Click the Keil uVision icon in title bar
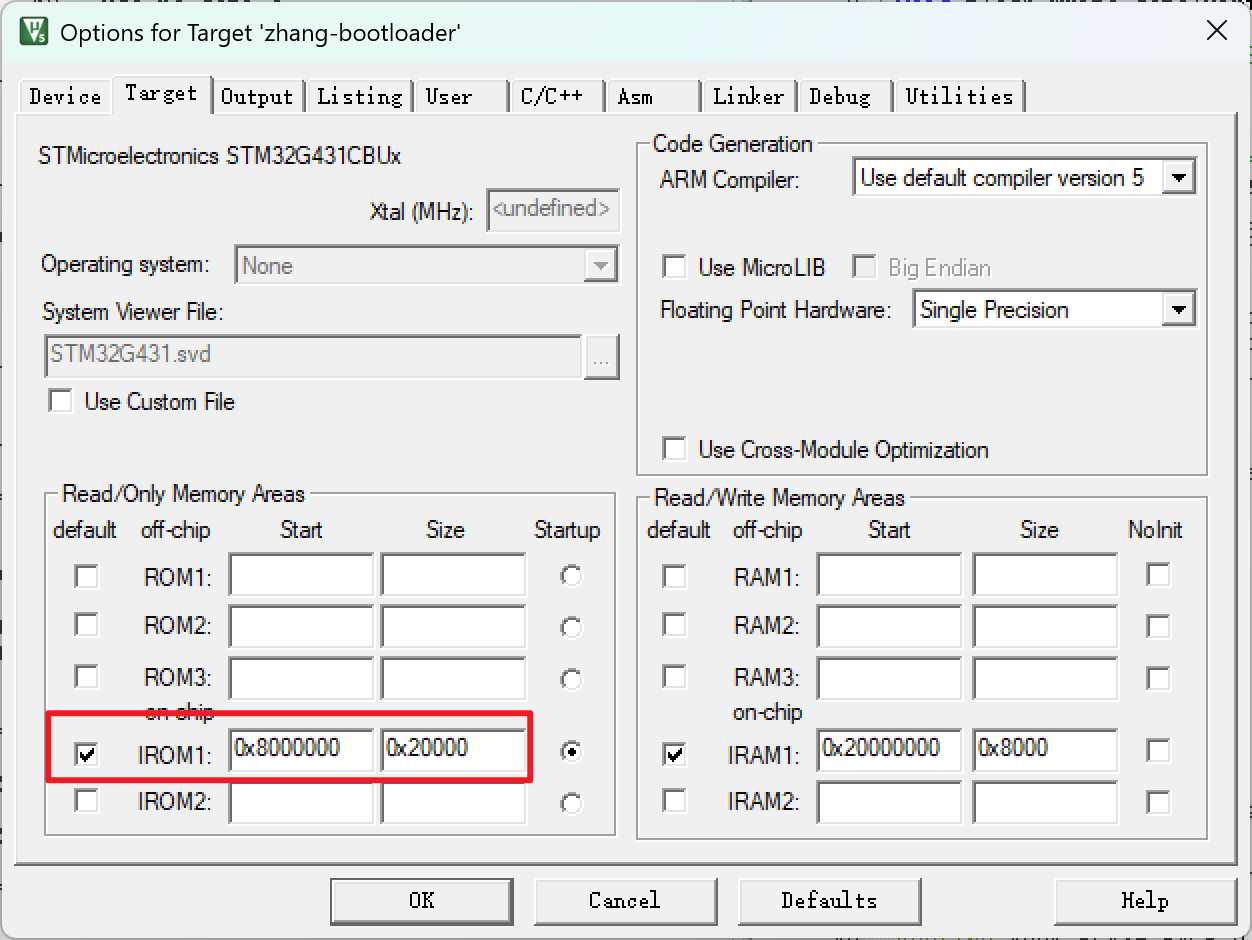 pos(32,31)
